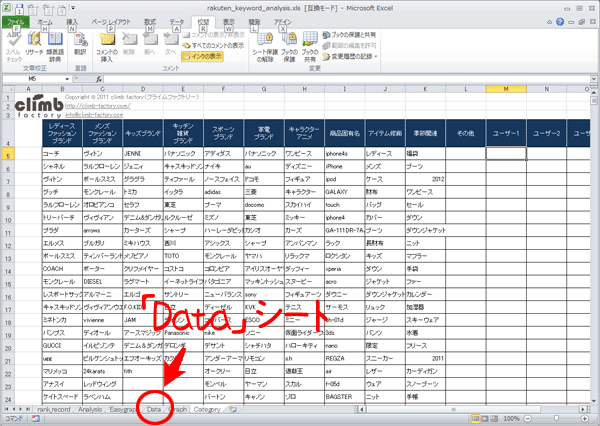Open the Data sheet tab
This screenshot has width=600, height=426.
(x=154, y=409)
